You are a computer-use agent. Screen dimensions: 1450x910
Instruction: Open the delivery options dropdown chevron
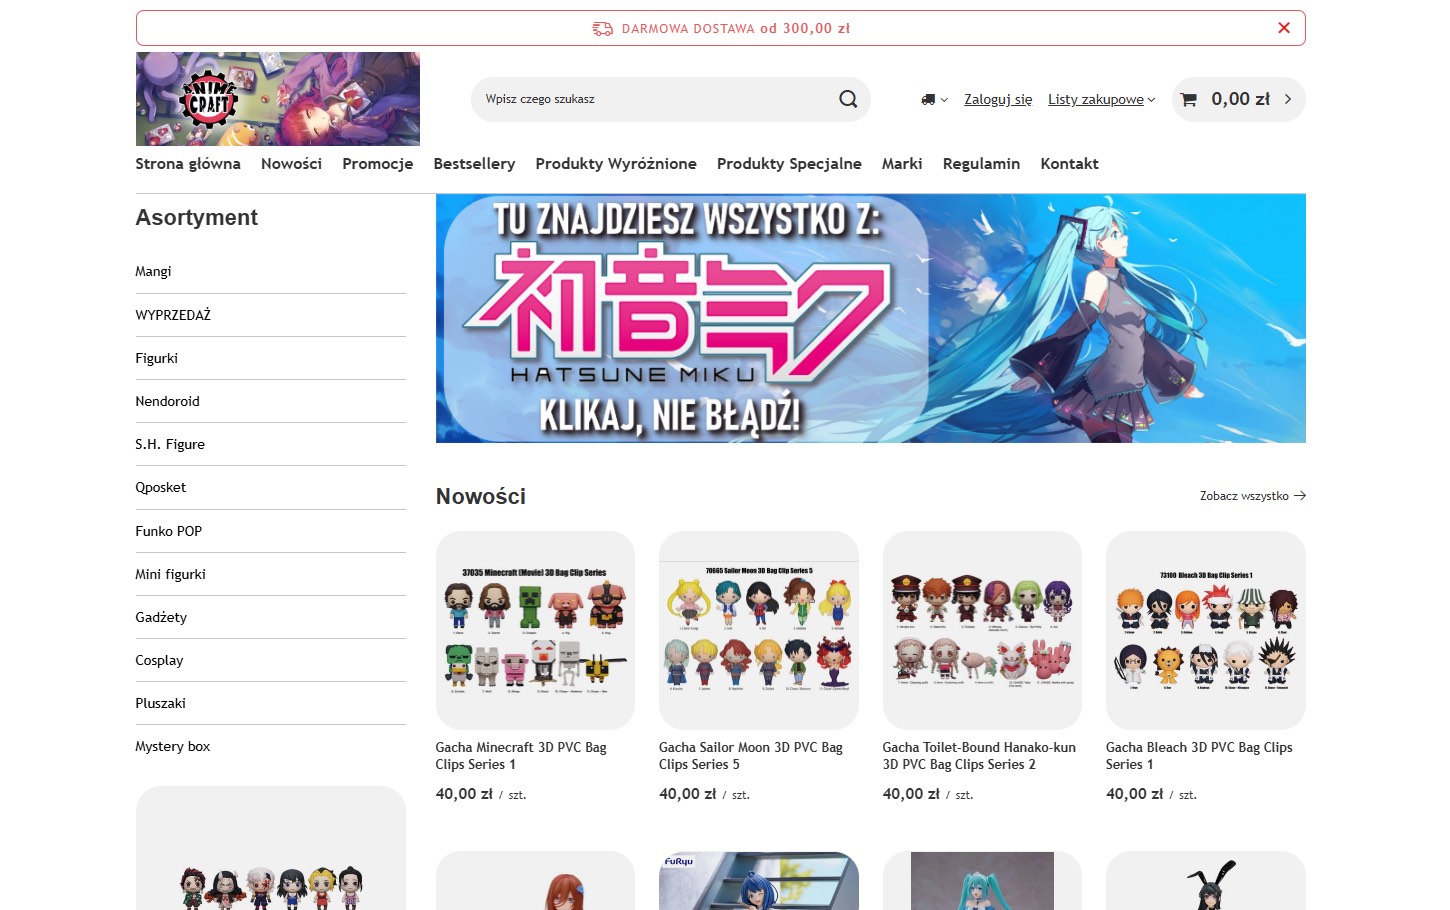(x=943, y=99)
